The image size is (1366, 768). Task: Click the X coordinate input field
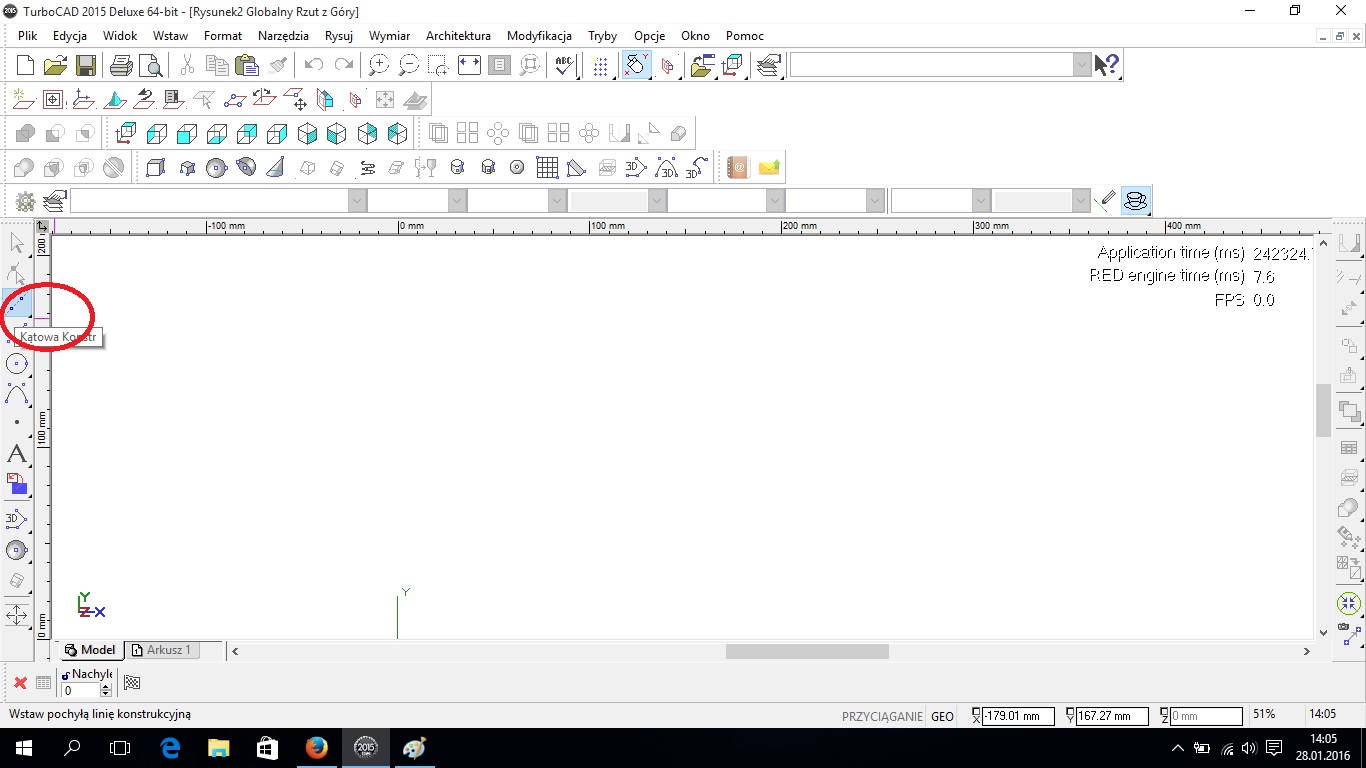click(1017, 716)
